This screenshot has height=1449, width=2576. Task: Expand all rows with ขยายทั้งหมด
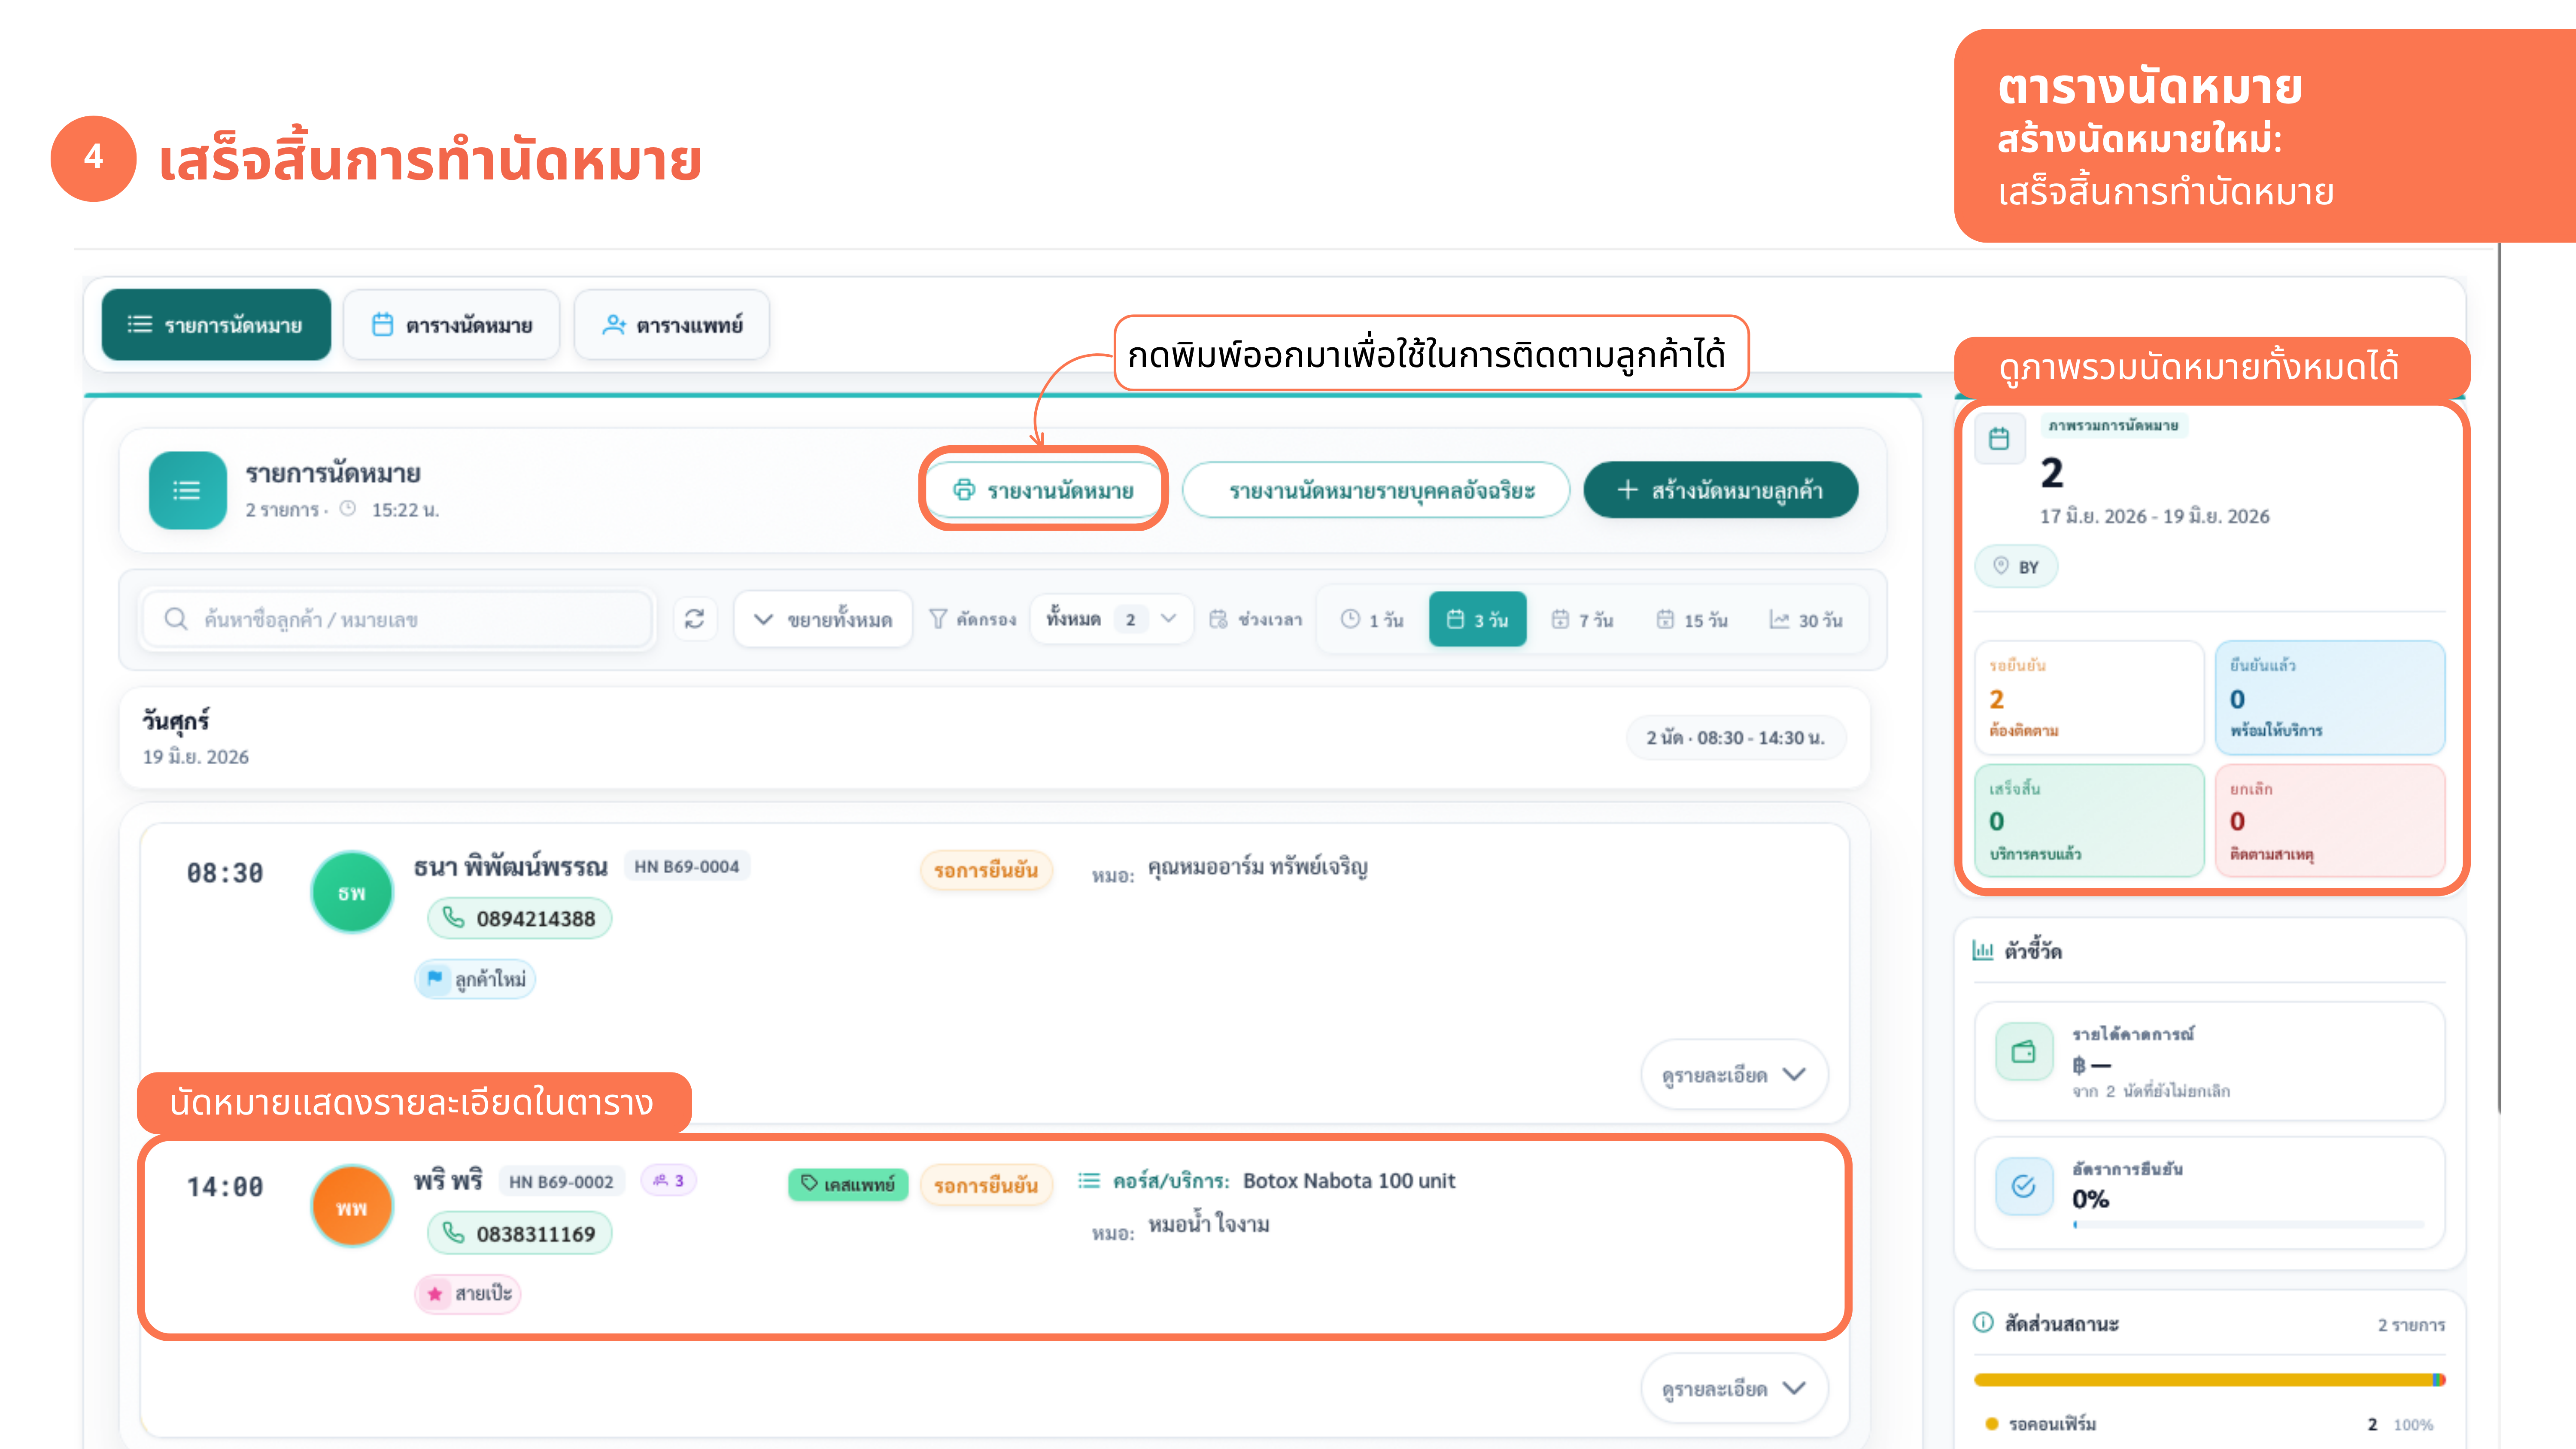click(x=823, y=620)
